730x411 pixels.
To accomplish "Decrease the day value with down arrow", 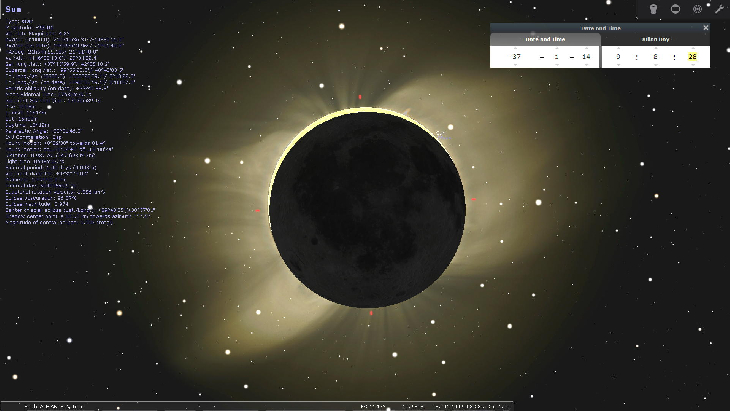I will pyautogui.click(x=586, y=66).
